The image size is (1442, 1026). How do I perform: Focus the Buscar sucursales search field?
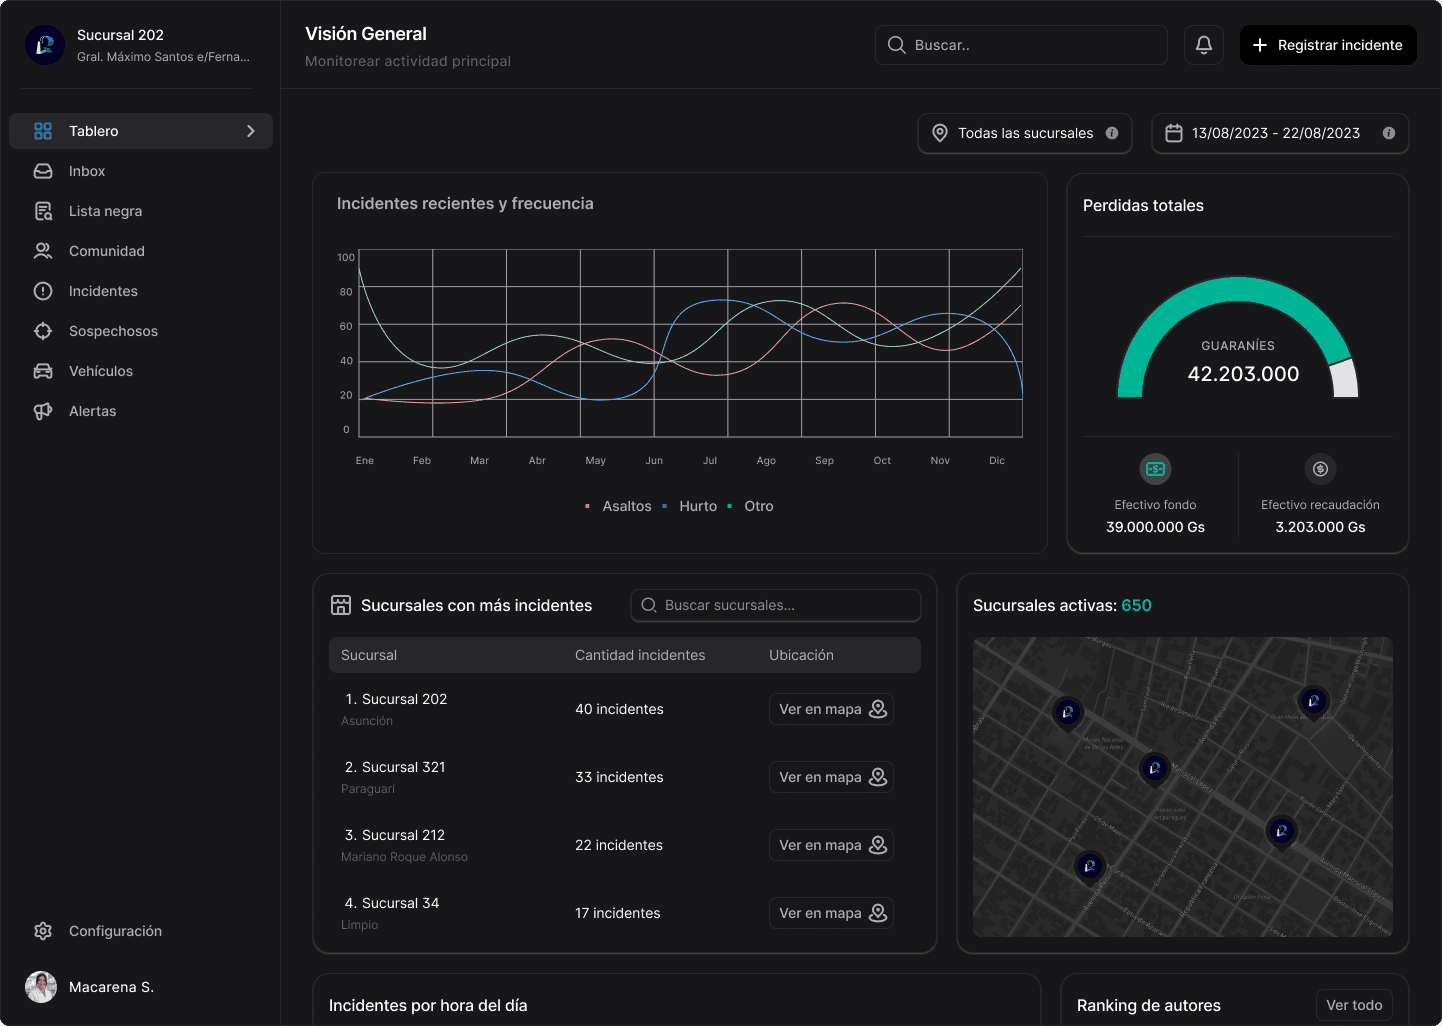click(776, 605)
